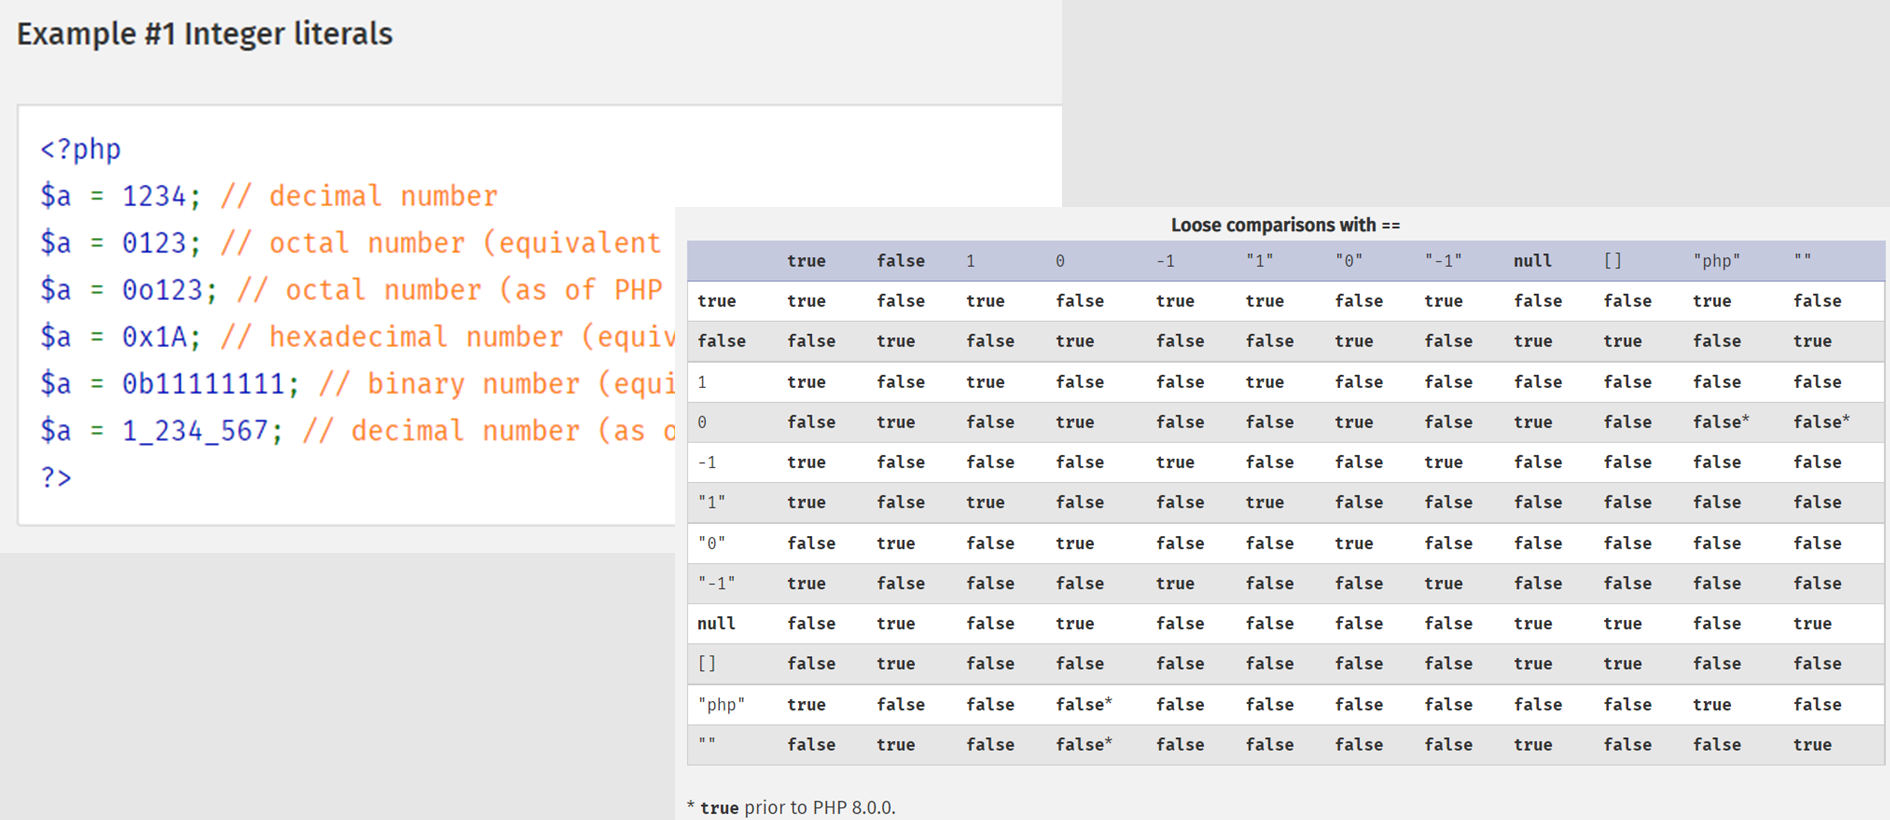
Task: Click the "null" column header in the table
Action: (1532, 261)
